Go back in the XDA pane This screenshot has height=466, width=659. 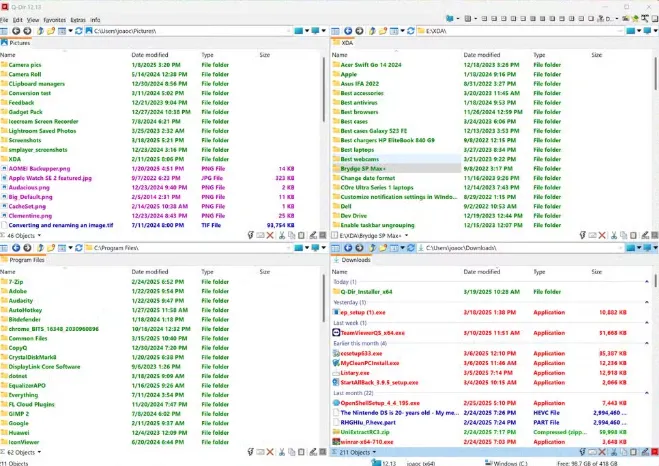(348, 31)
